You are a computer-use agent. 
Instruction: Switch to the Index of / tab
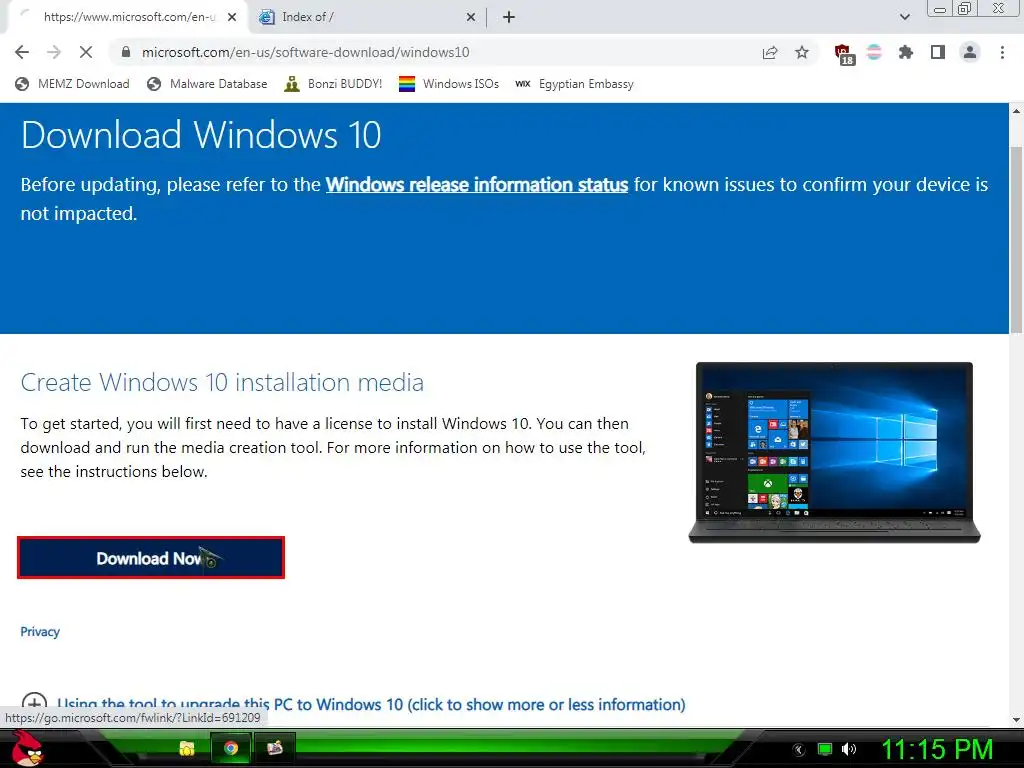click(x=368, y=17)
